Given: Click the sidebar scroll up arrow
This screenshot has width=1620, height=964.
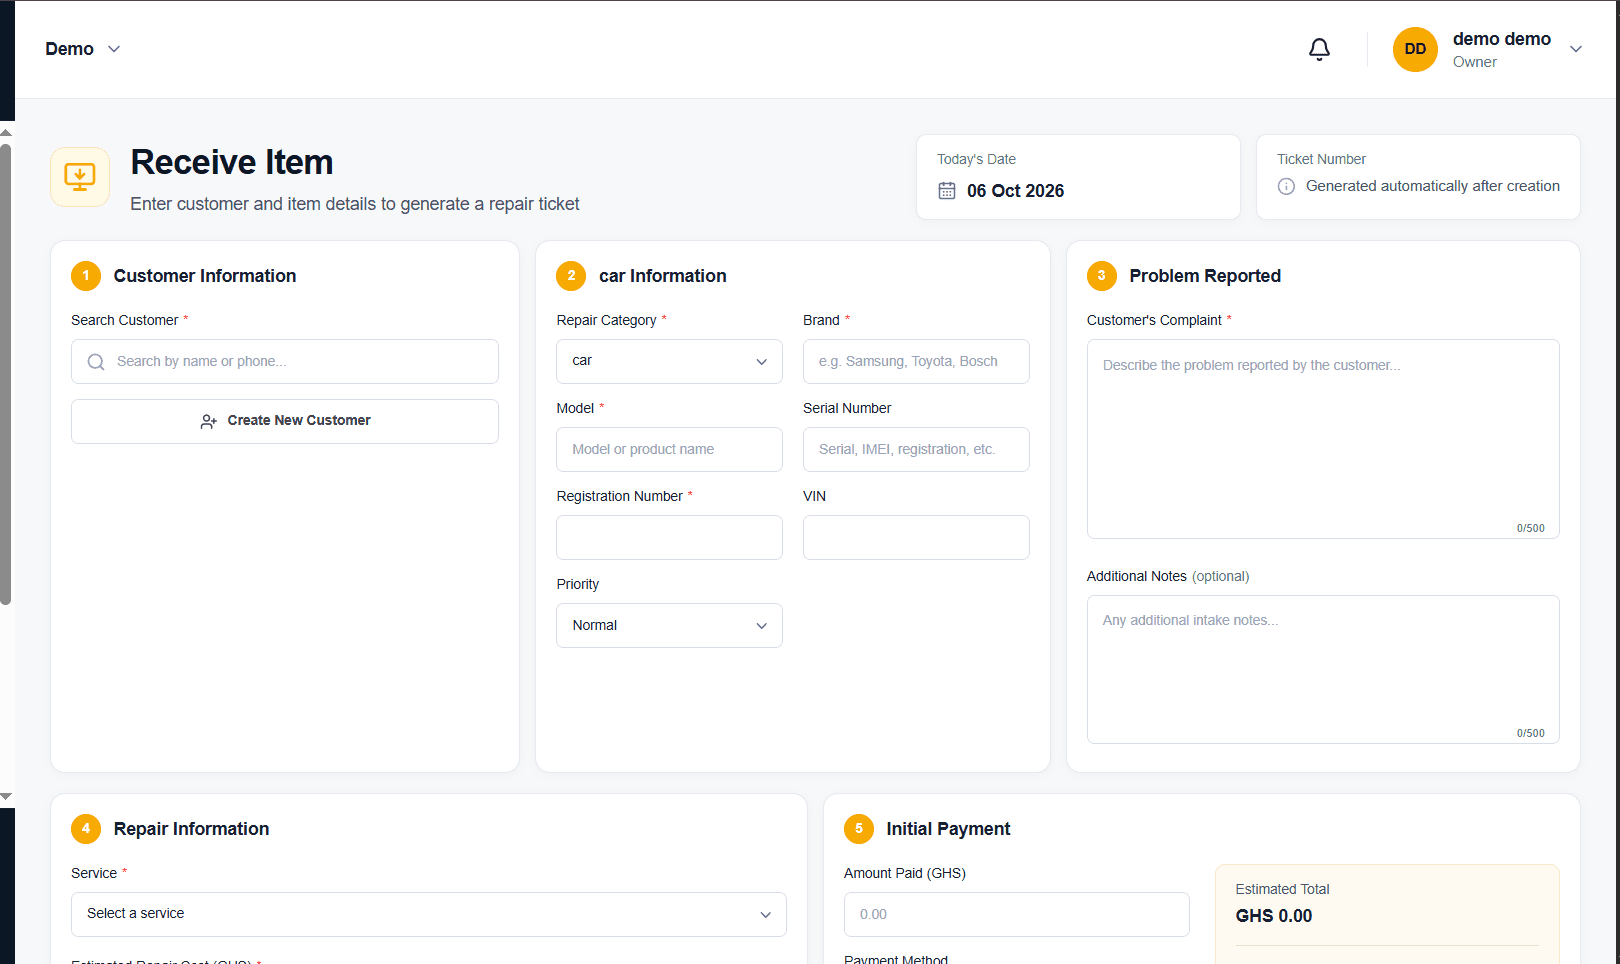Looking at the screenshot, I should (x=6, y=131).
